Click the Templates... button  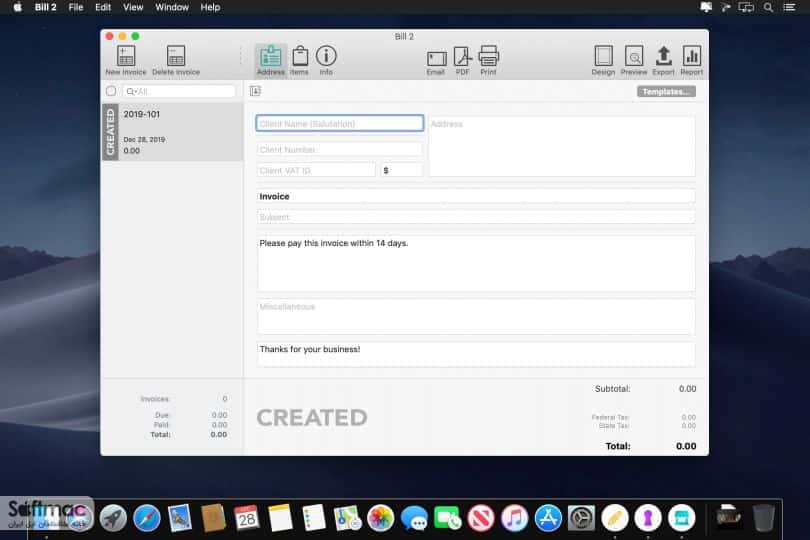666,91
